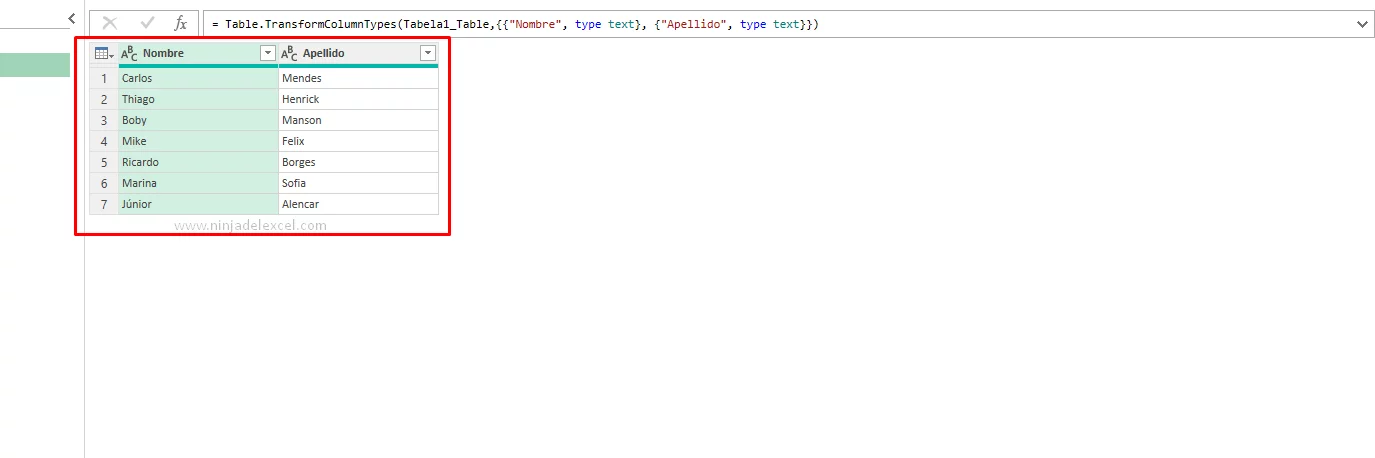Select the cell containing Manson
This screenshot has width=1375, height=458.
(358, 120)
